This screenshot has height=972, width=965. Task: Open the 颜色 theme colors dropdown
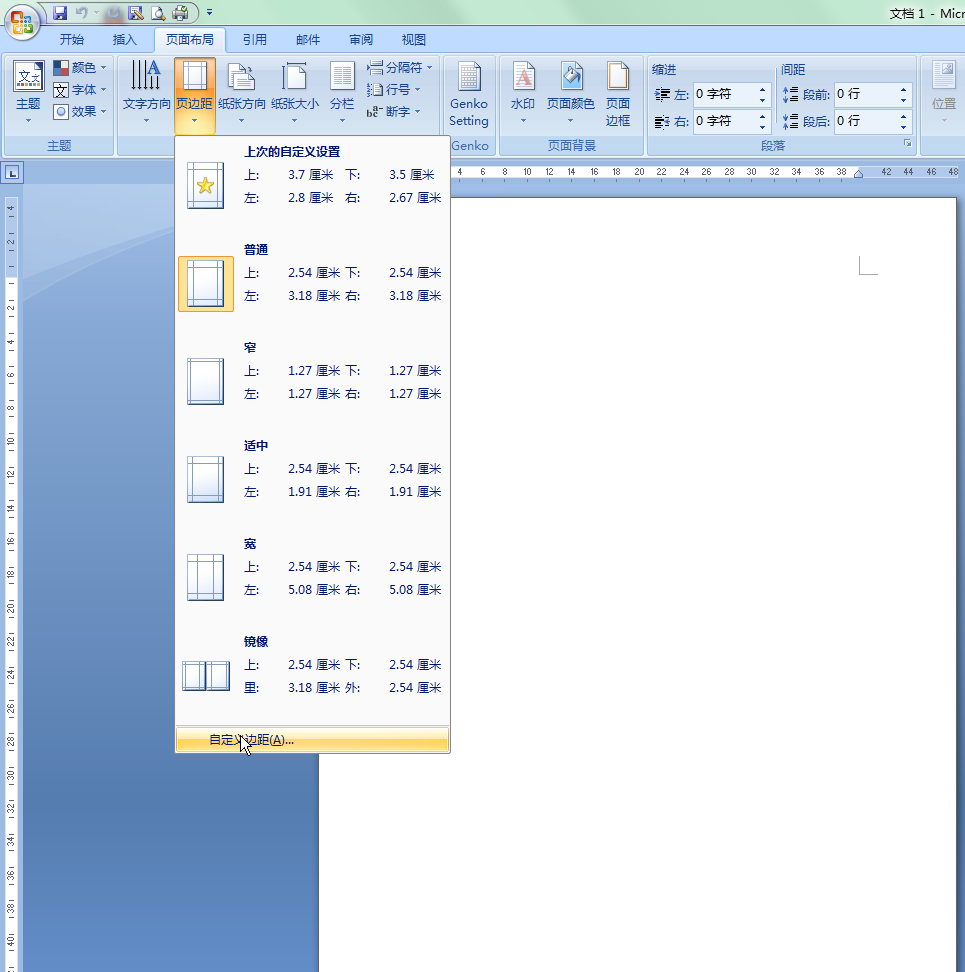pos(79,67)
